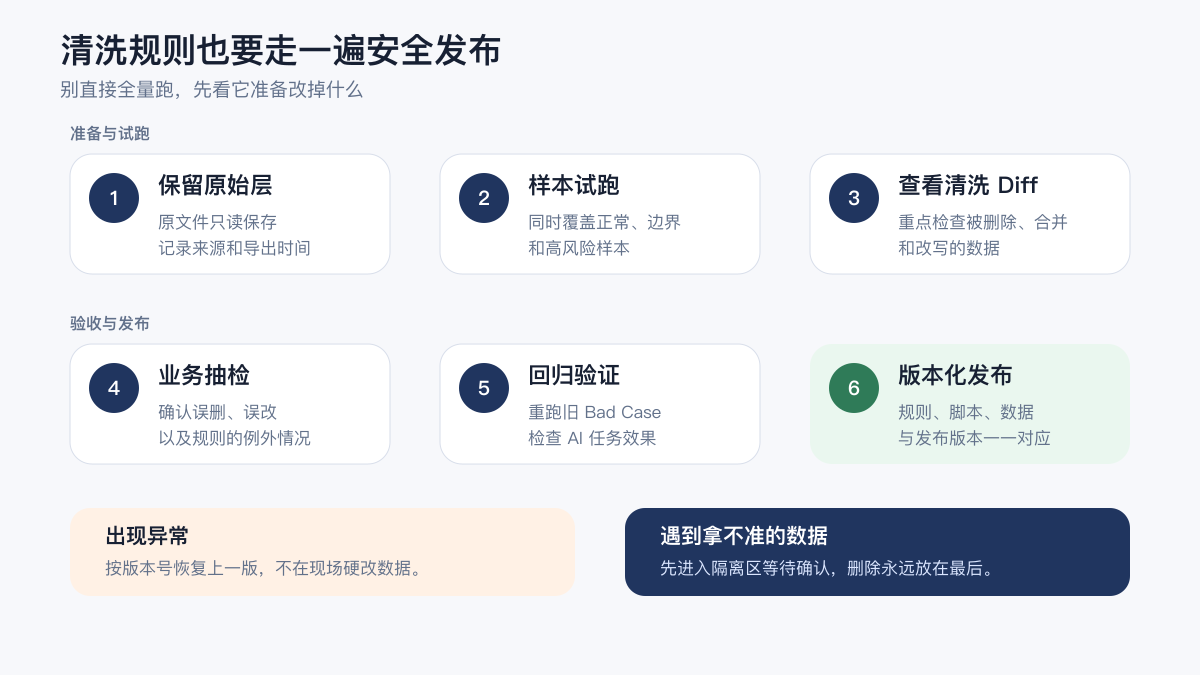Image resolution: width=1200 pixels, height=675 pixels.
Task: Click the number 2 circle icon
Action: [x=484, y=198]
